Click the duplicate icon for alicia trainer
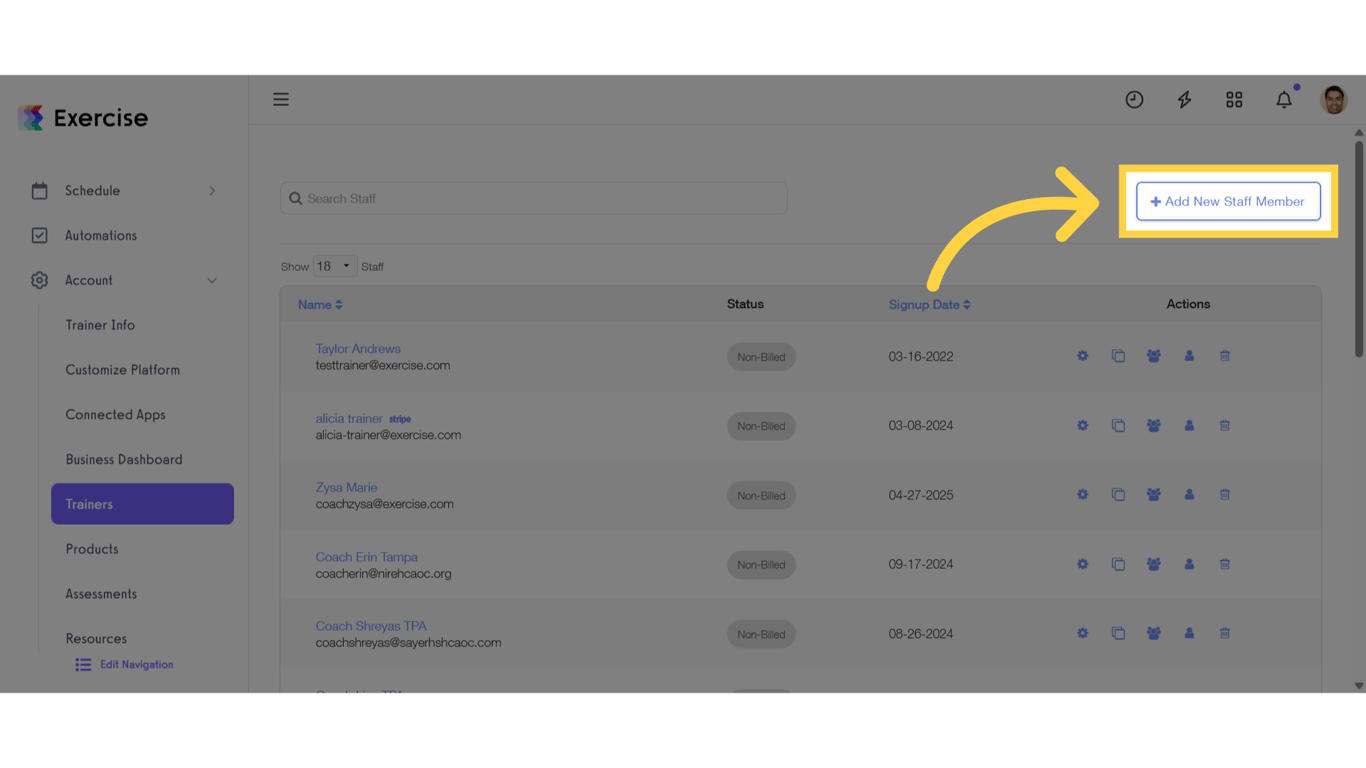This screenshot has height=768, width=1366. click(1118, 425)
